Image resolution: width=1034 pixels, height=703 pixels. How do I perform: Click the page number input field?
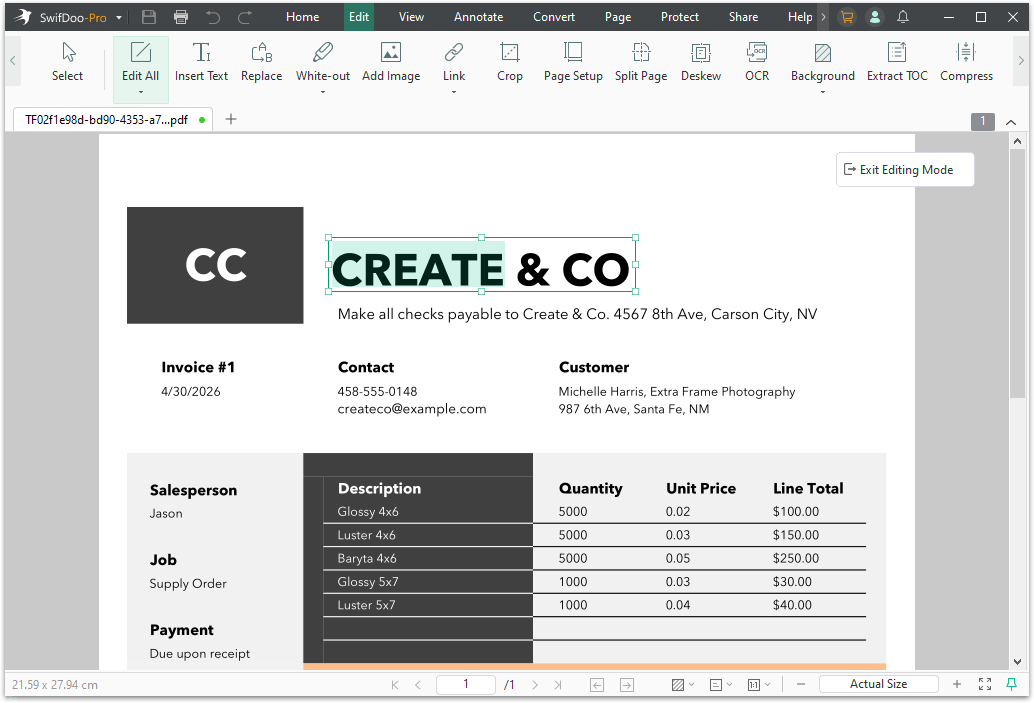pyautogui.click(x=466, y=684)
